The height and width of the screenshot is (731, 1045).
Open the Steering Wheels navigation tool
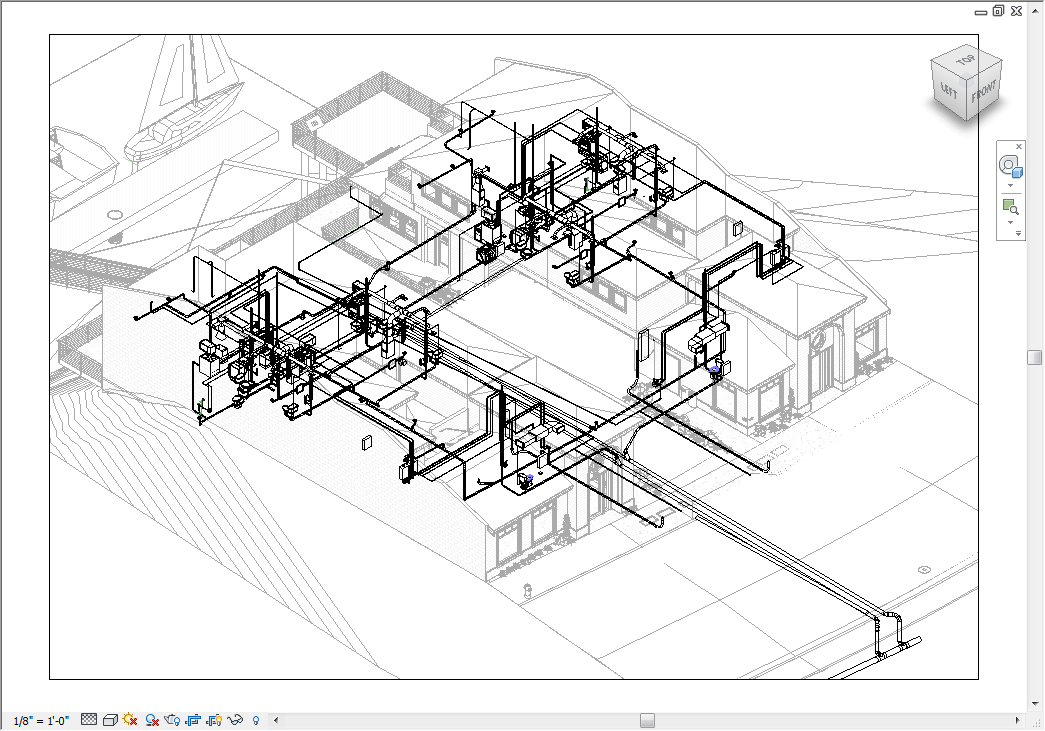pos(1010,165)
